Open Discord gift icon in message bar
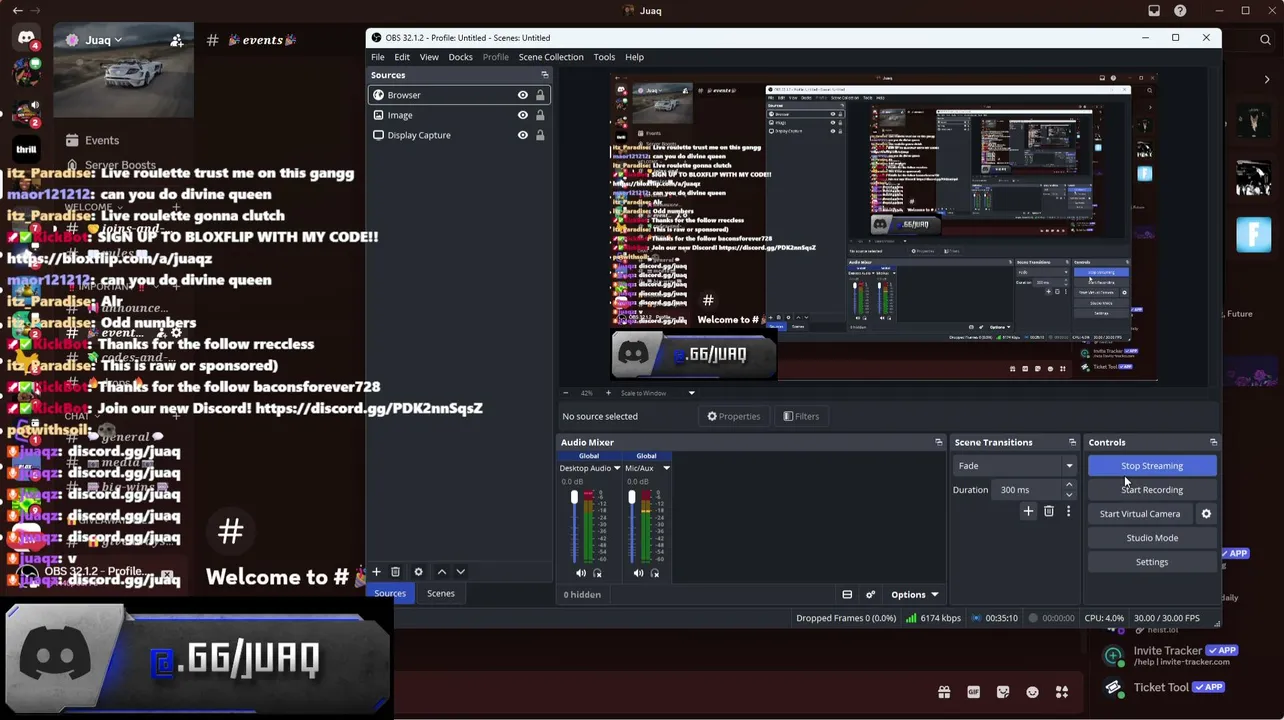The height and width of the screenshot is (720, 1284). 943,692
